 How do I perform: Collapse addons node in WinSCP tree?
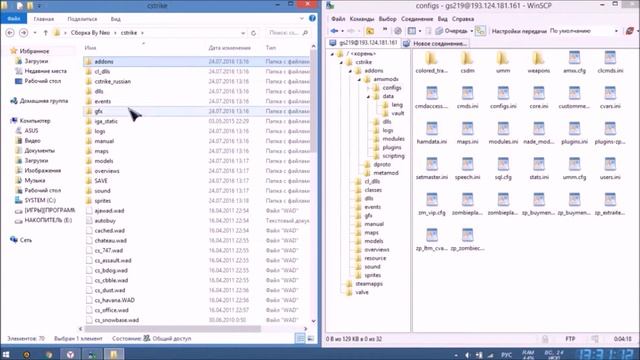[350, 71]
